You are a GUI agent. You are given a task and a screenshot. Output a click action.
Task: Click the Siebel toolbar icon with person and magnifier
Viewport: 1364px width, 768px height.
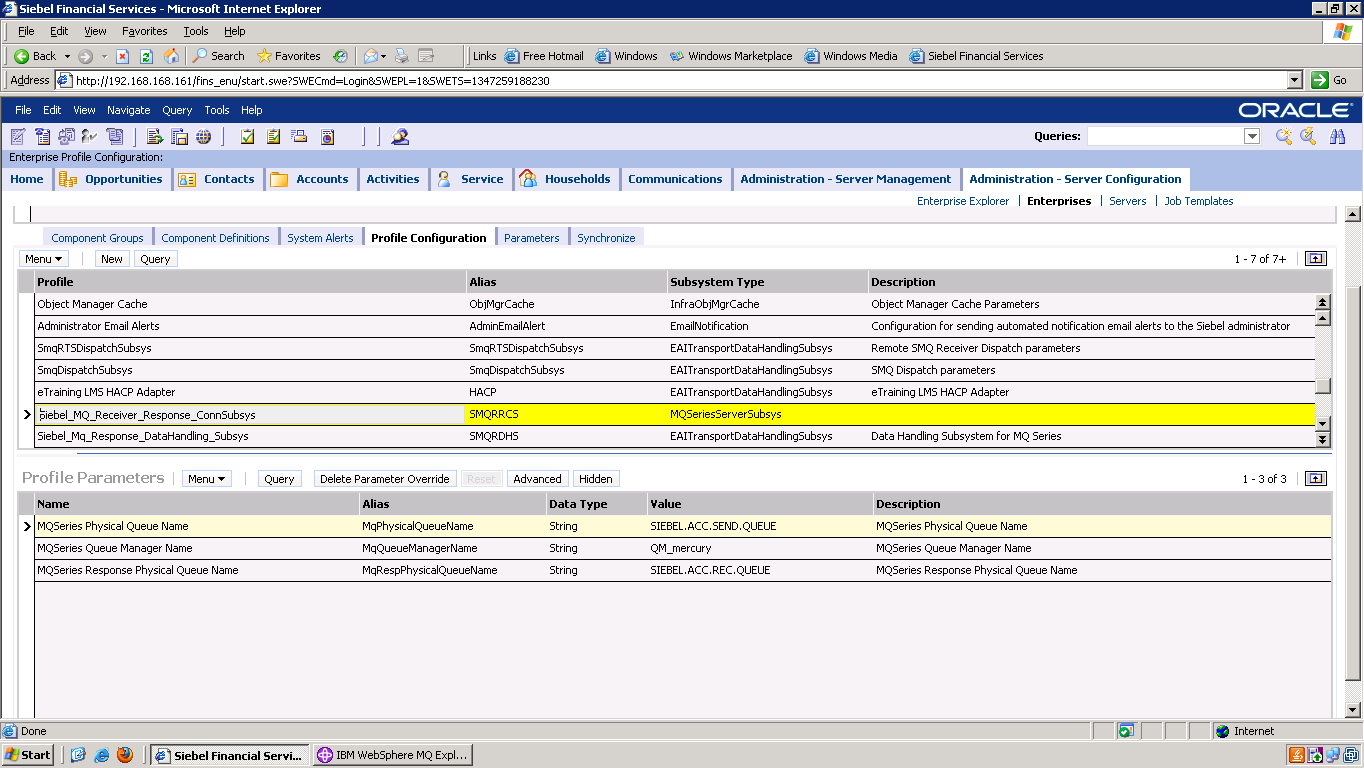[400, 137]
